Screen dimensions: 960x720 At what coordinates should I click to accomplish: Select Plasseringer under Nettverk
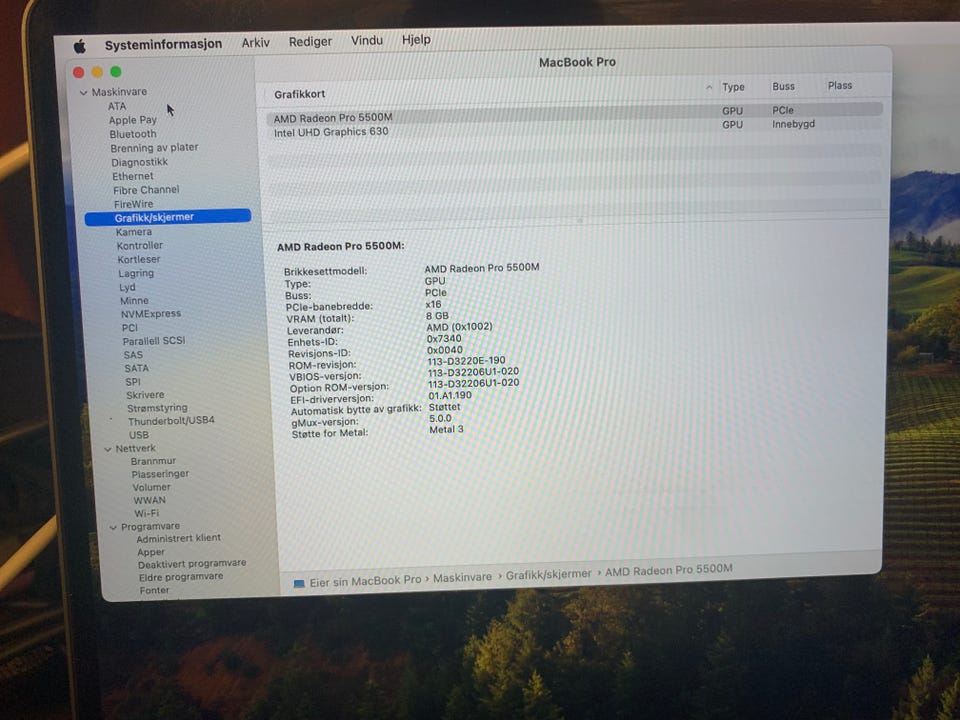click(160, 474)
